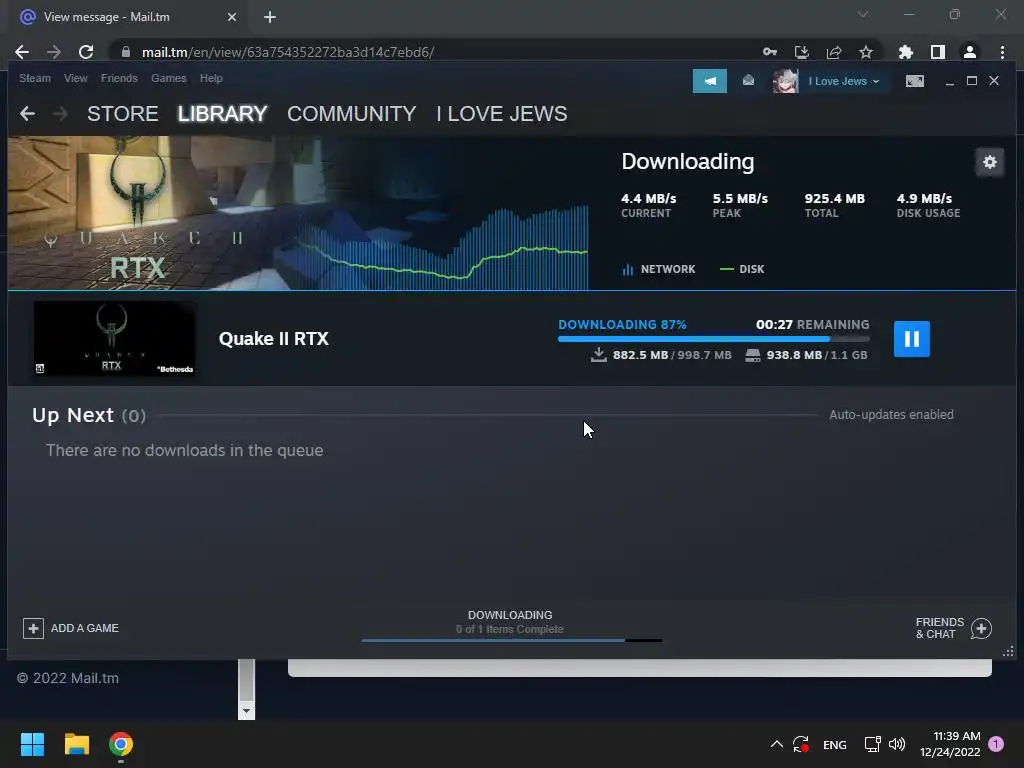Viewport: 1024px width, 768px height.
Task: Go back in Chrome browser
Action: (x=22, y=52)
